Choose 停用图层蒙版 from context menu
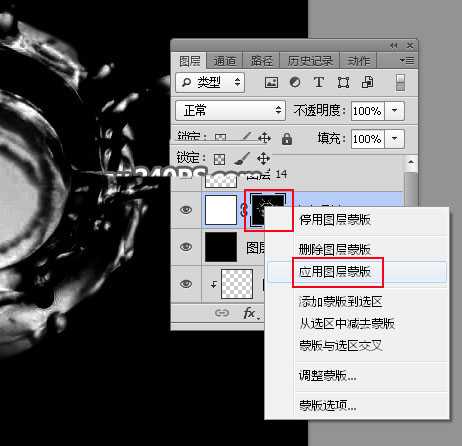The height and width of the screenshot is (446, 462). [x=357, y=220]
